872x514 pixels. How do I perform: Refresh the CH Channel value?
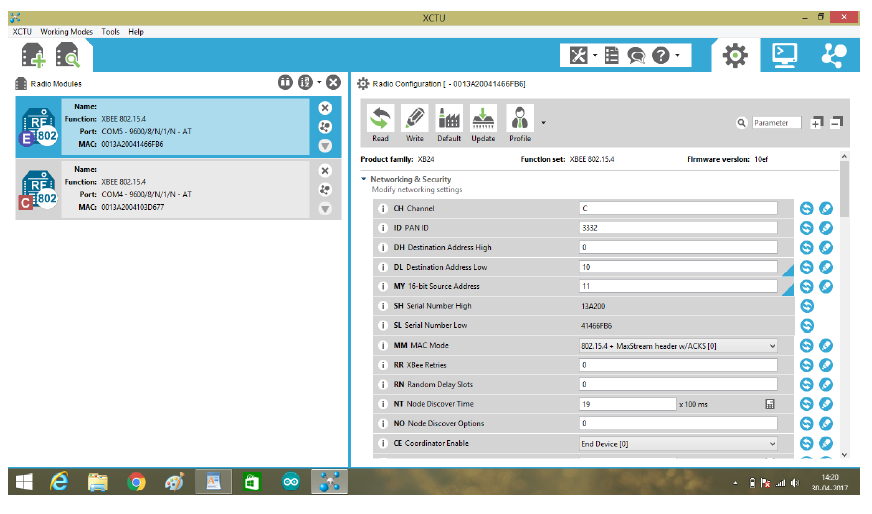pos(806,208)
